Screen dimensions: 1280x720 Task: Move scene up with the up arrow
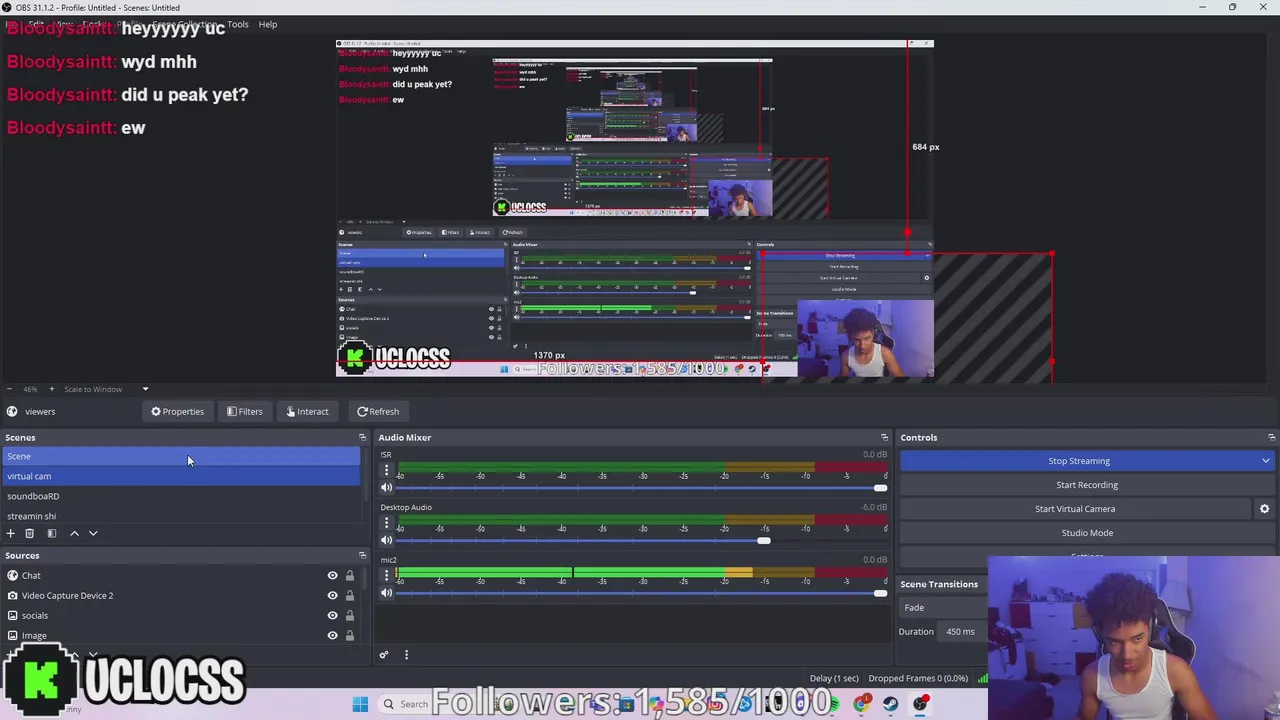[x=74, y=533]
